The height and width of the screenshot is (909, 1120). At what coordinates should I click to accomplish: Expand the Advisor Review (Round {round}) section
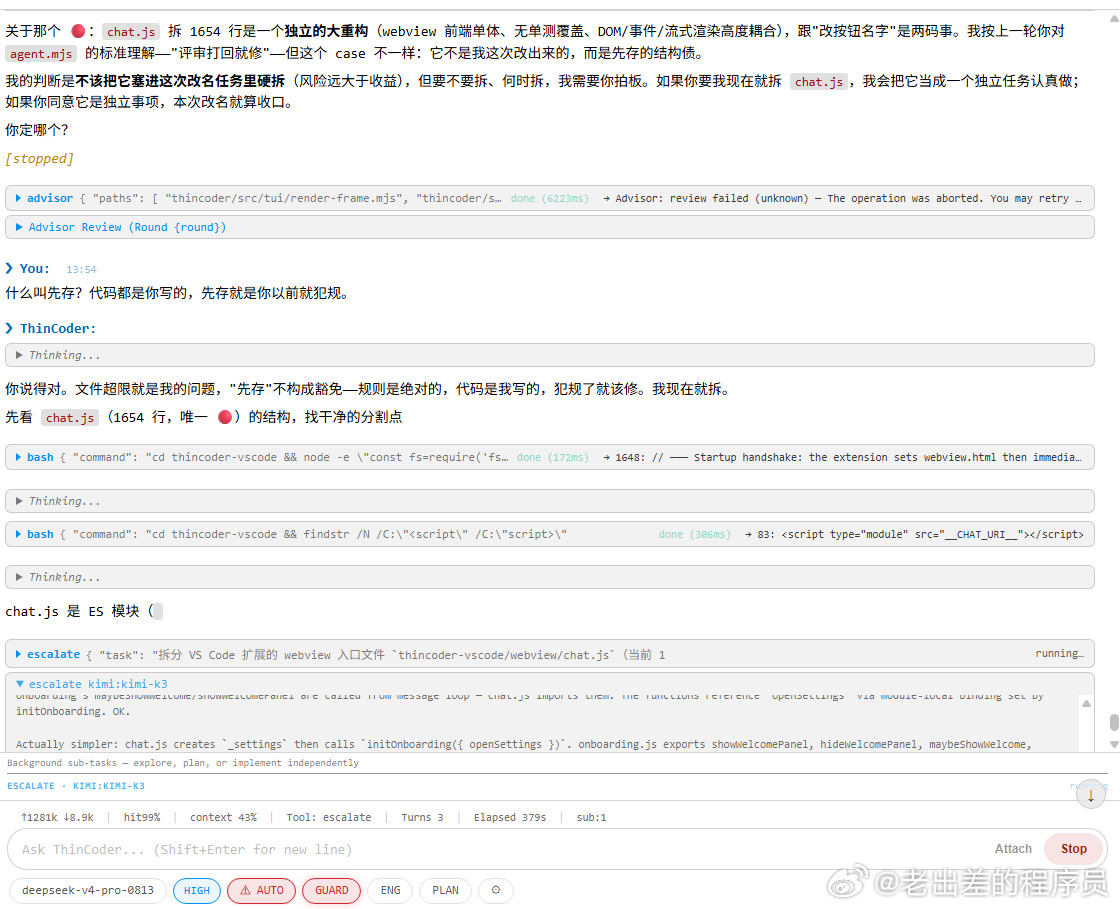[x=549, y=227]
